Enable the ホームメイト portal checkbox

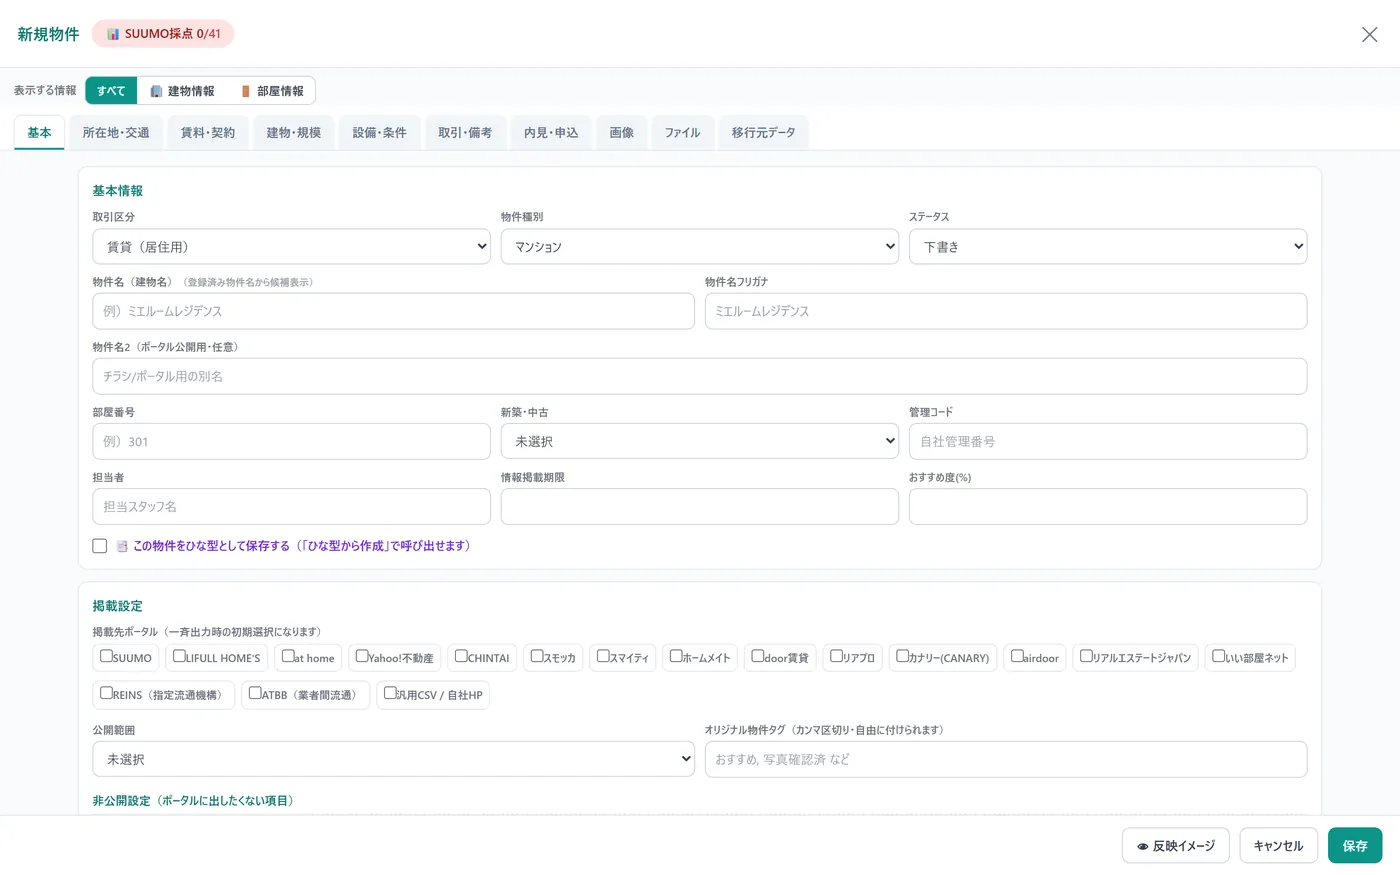(x=676, y=656)
